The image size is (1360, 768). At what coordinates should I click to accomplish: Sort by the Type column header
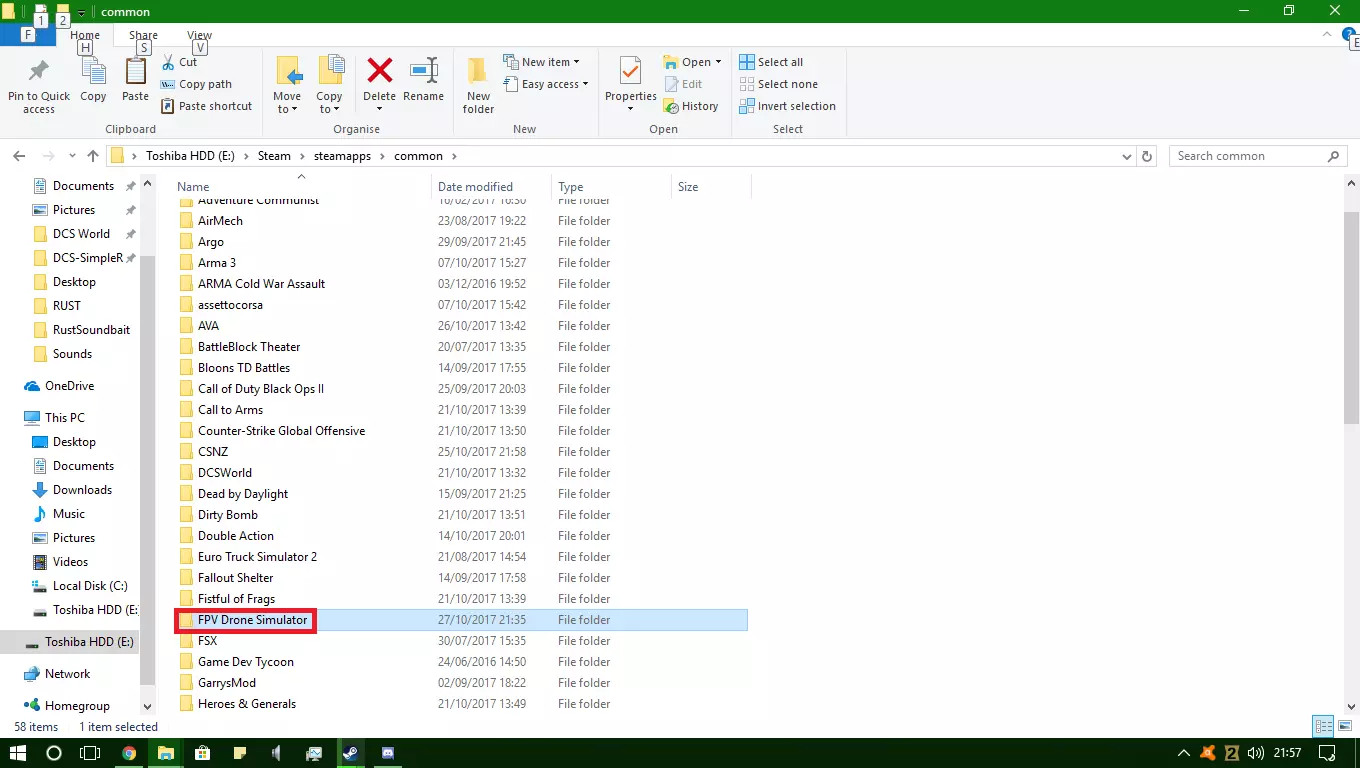point(612,187)
